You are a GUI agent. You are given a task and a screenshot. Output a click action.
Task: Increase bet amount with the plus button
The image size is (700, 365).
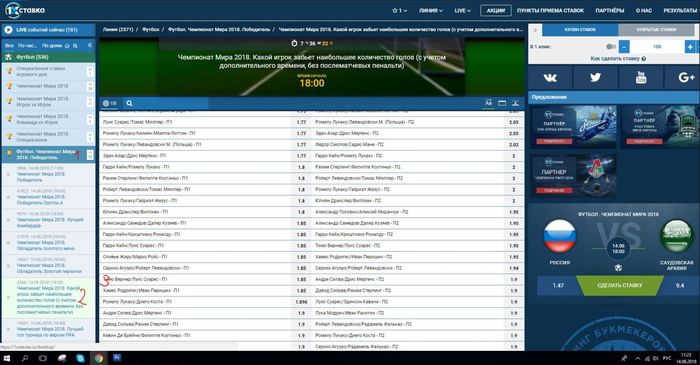point(690,46)
